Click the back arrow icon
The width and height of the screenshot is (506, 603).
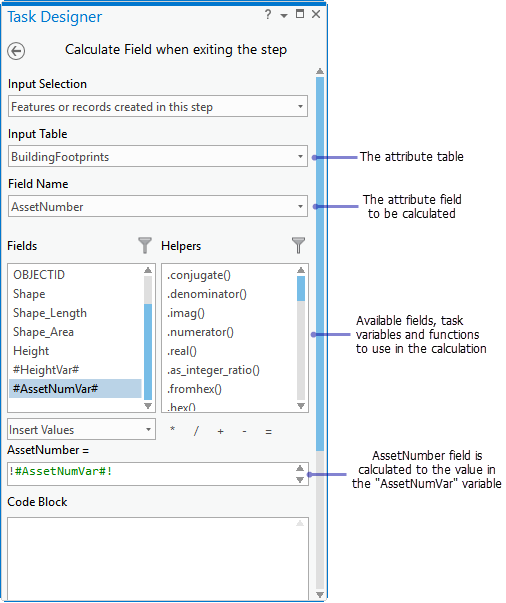point(16,51)
